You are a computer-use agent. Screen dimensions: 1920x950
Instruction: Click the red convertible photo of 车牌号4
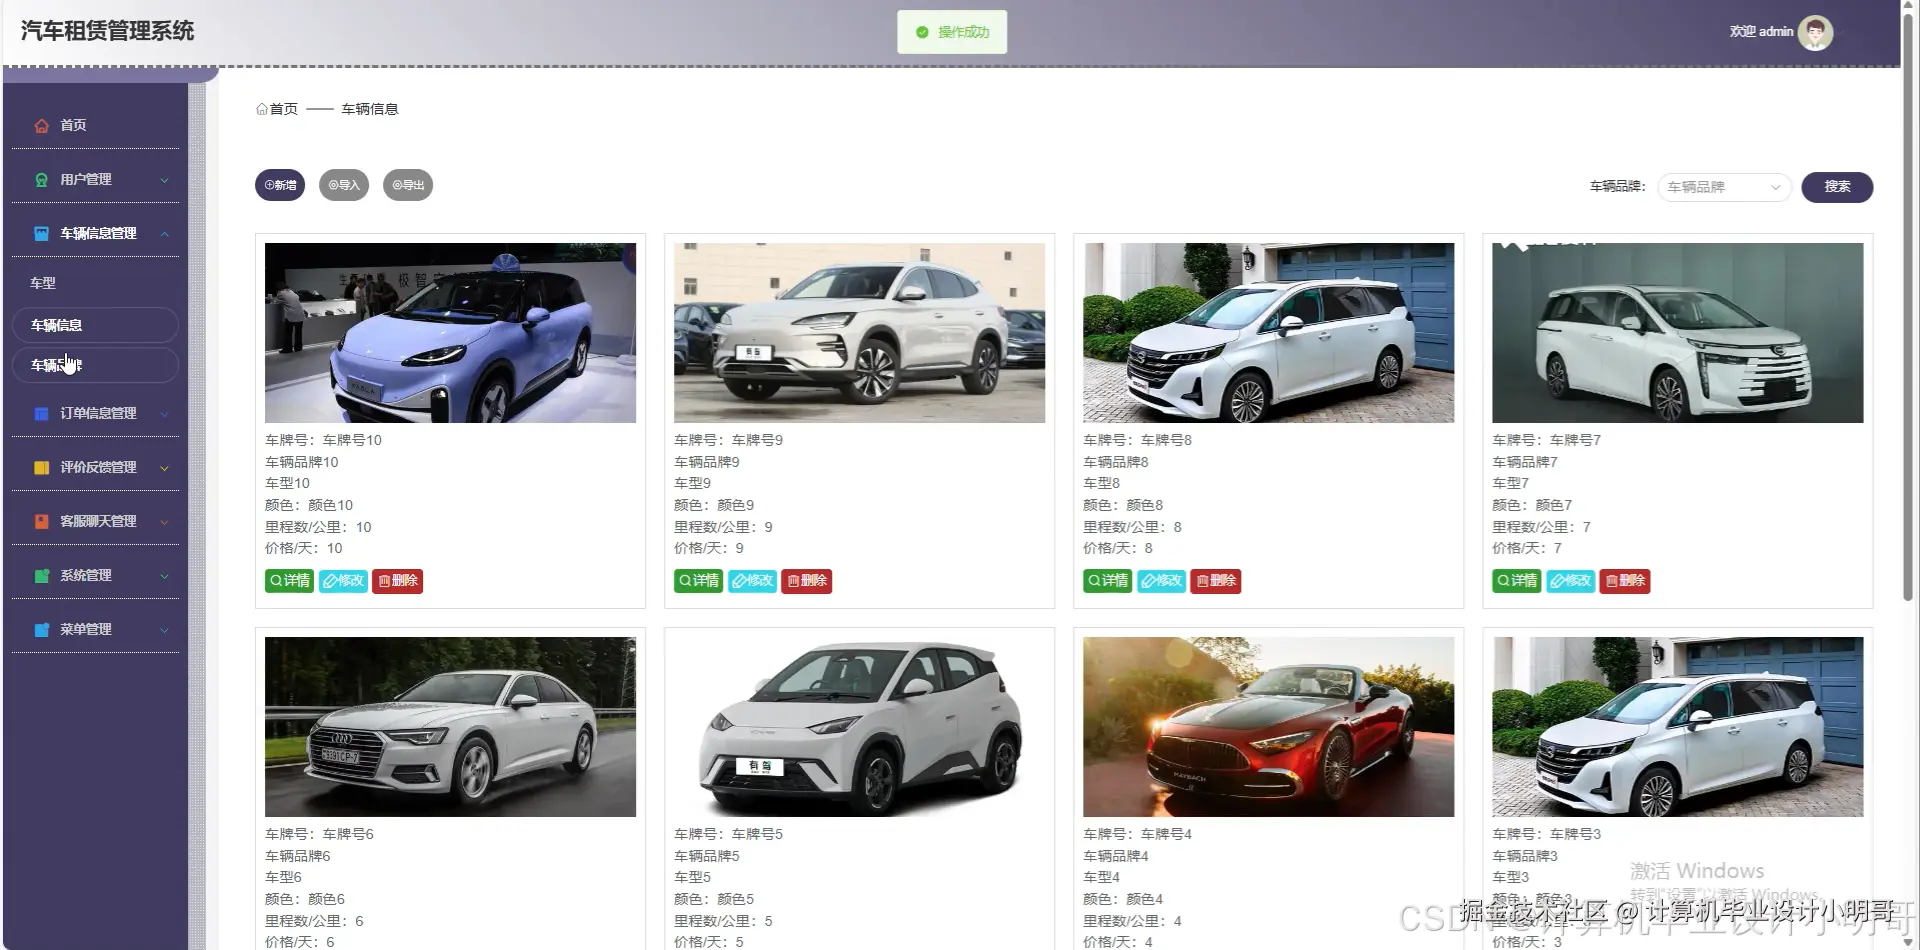[x=1268, y=727]
